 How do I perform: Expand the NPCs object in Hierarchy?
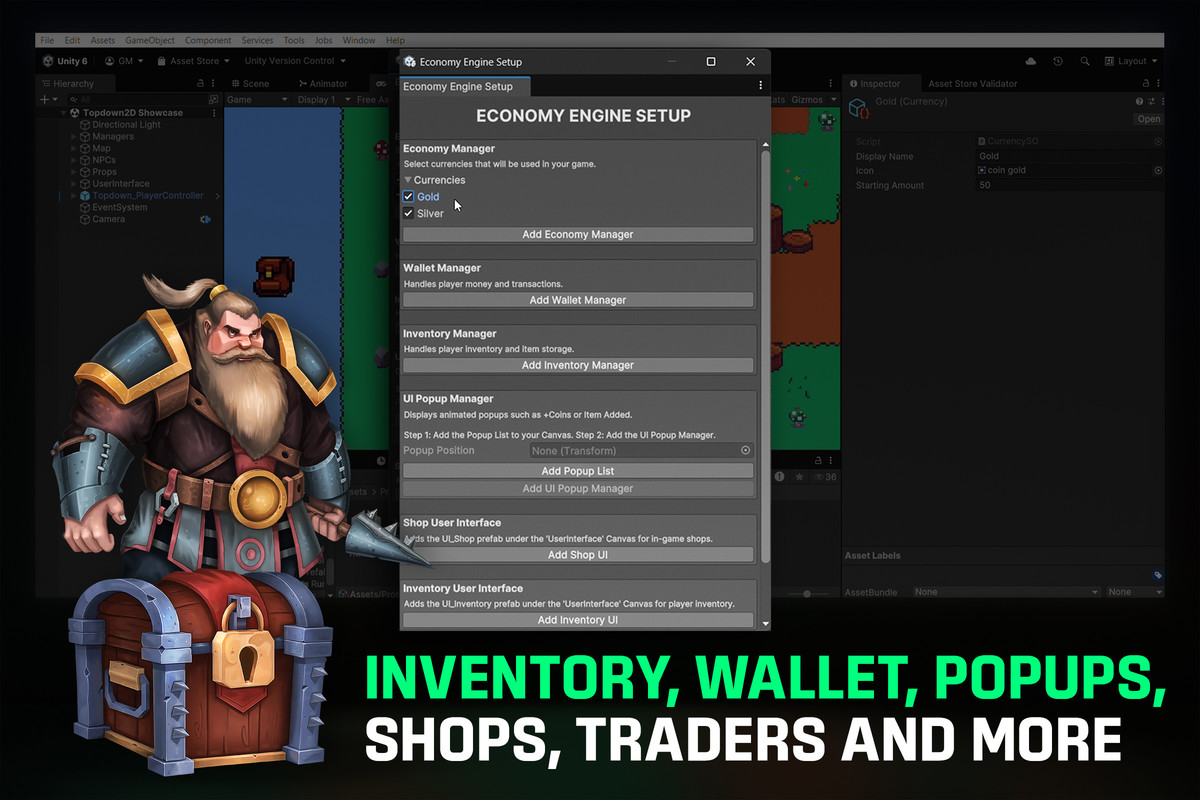tap(73, 160)
